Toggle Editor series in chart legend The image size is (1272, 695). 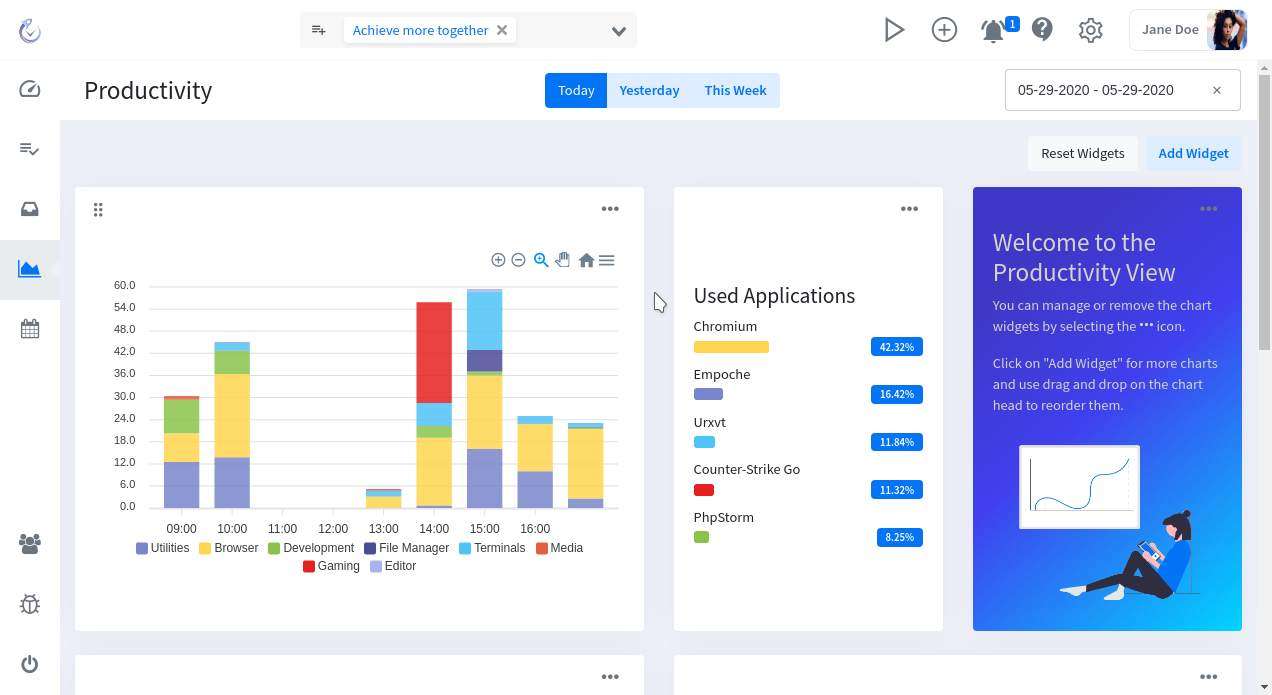(x=392, y=566)
